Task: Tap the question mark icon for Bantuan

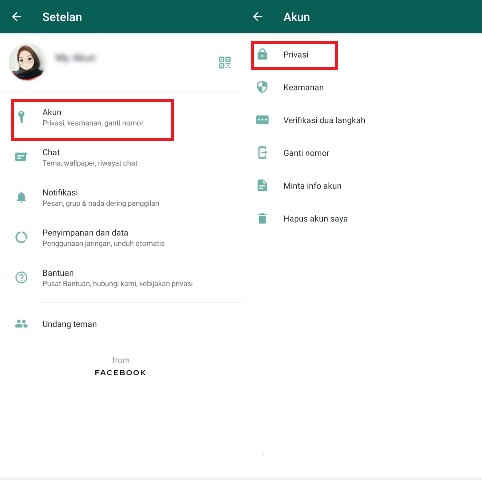Action: tap(21, 277)
